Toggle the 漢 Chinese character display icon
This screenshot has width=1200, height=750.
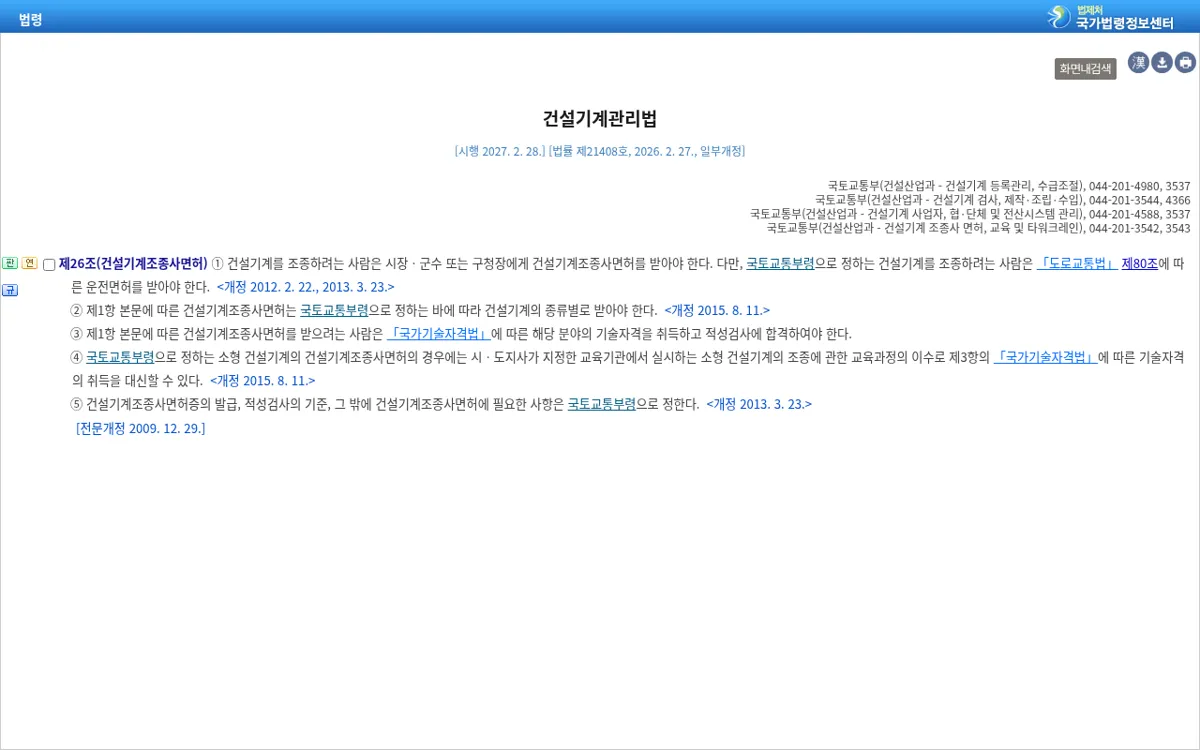(1138, 63)
